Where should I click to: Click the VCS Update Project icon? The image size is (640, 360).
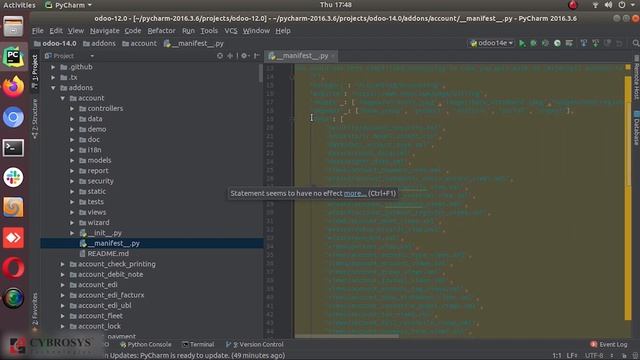click(x=584, y=43)
